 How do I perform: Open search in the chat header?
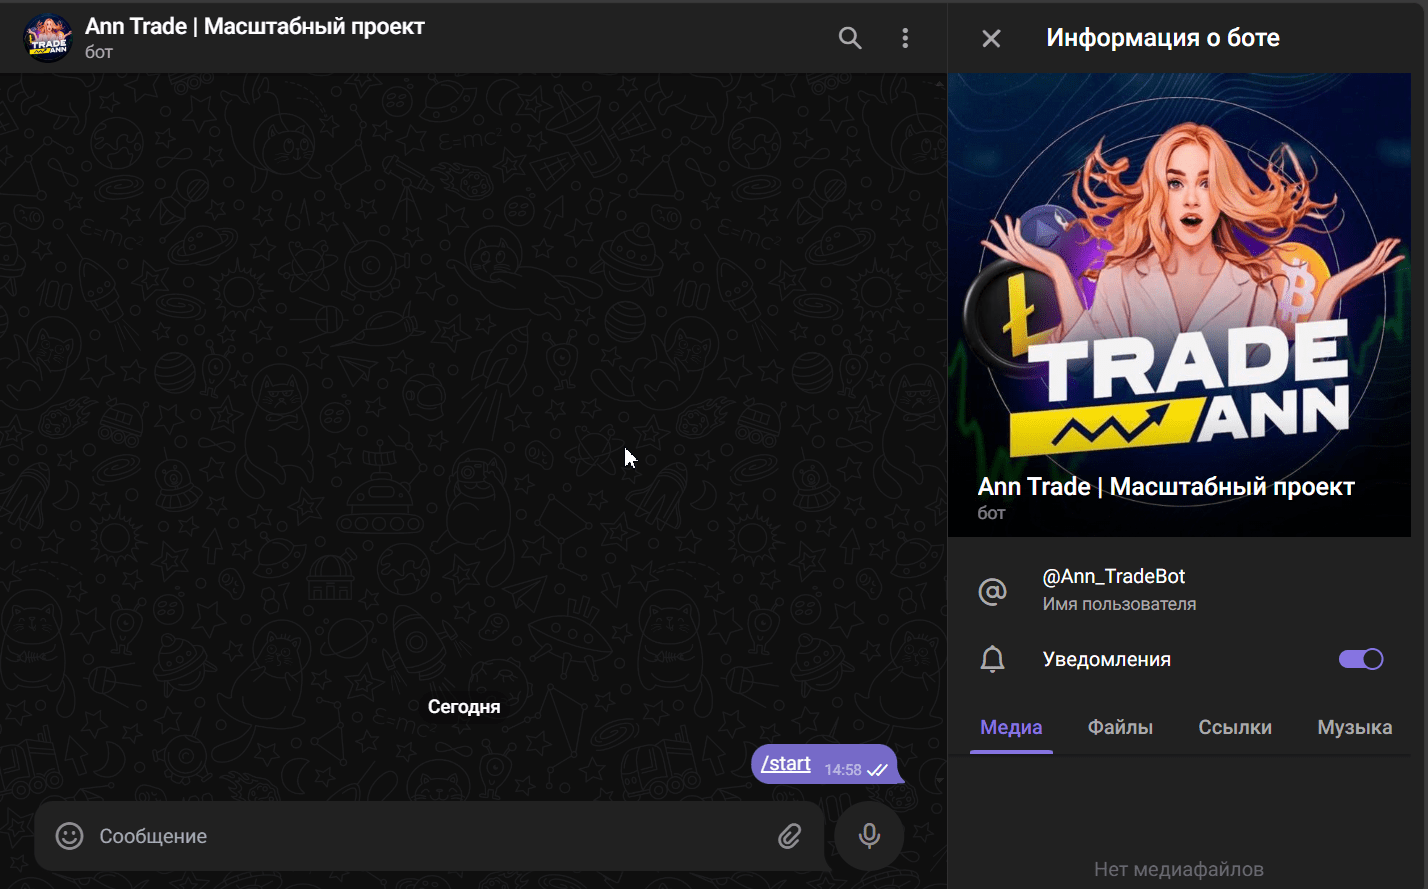pyautogui.click(x=850, y=38)
